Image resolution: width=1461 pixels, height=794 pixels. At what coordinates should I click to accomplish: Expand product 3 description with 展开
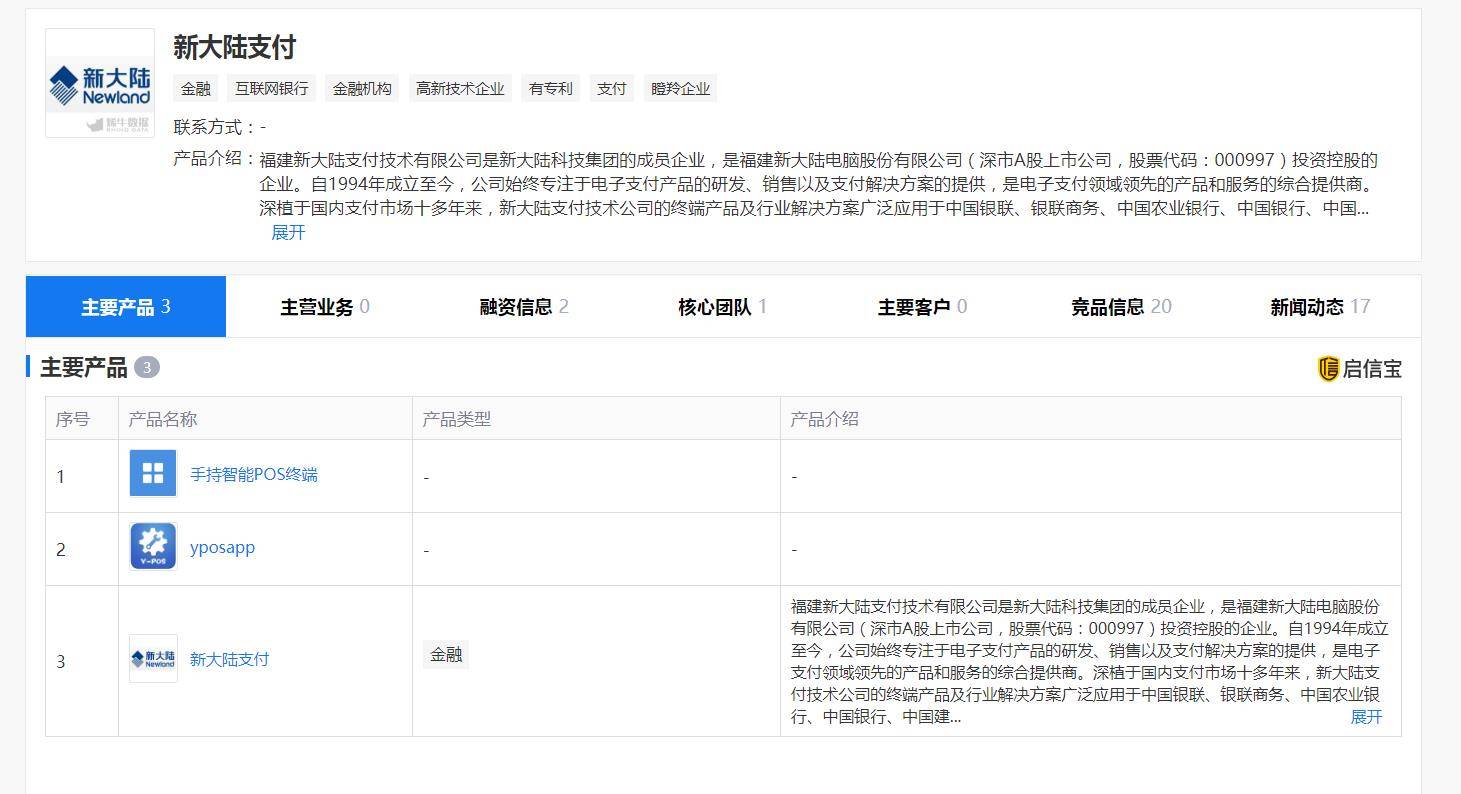pyautogui.click(x=1366, y=717)
